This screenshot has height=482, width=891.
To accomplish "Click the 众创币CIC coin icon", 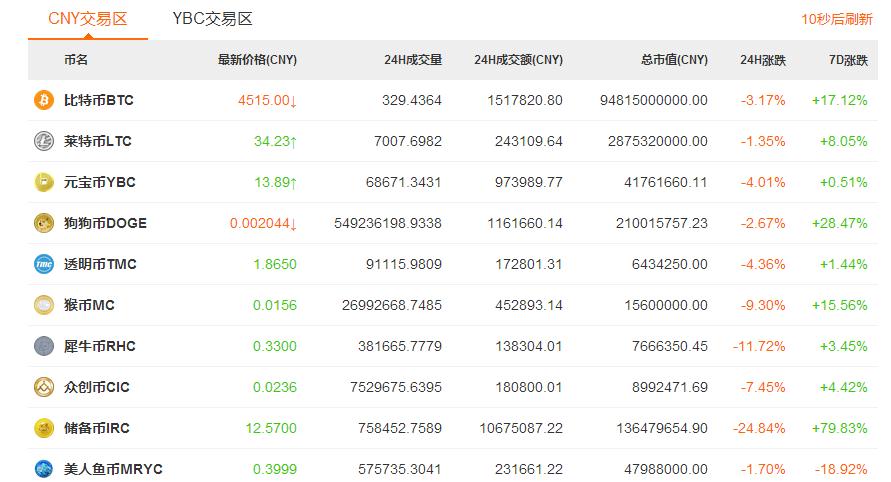I will [x=44, y=387].
